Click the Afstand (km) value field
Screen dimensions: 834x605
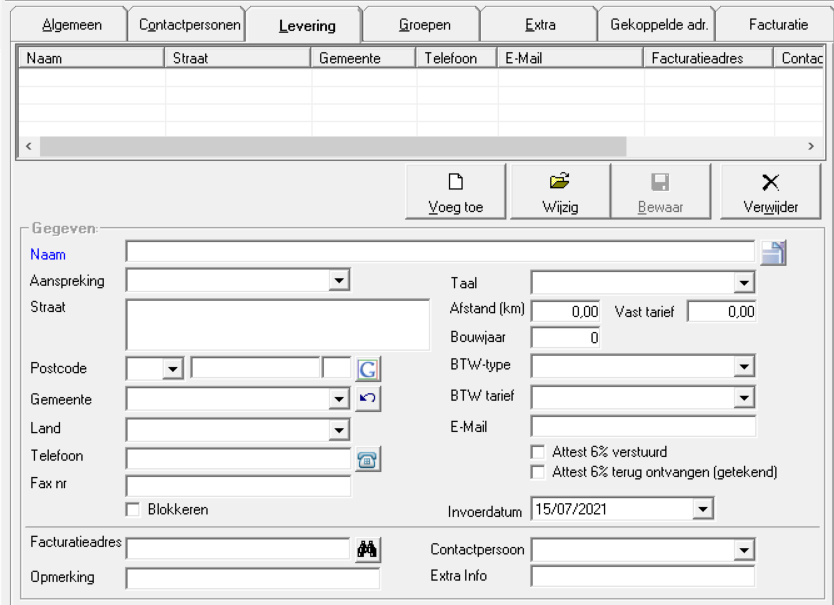point(566,311)
